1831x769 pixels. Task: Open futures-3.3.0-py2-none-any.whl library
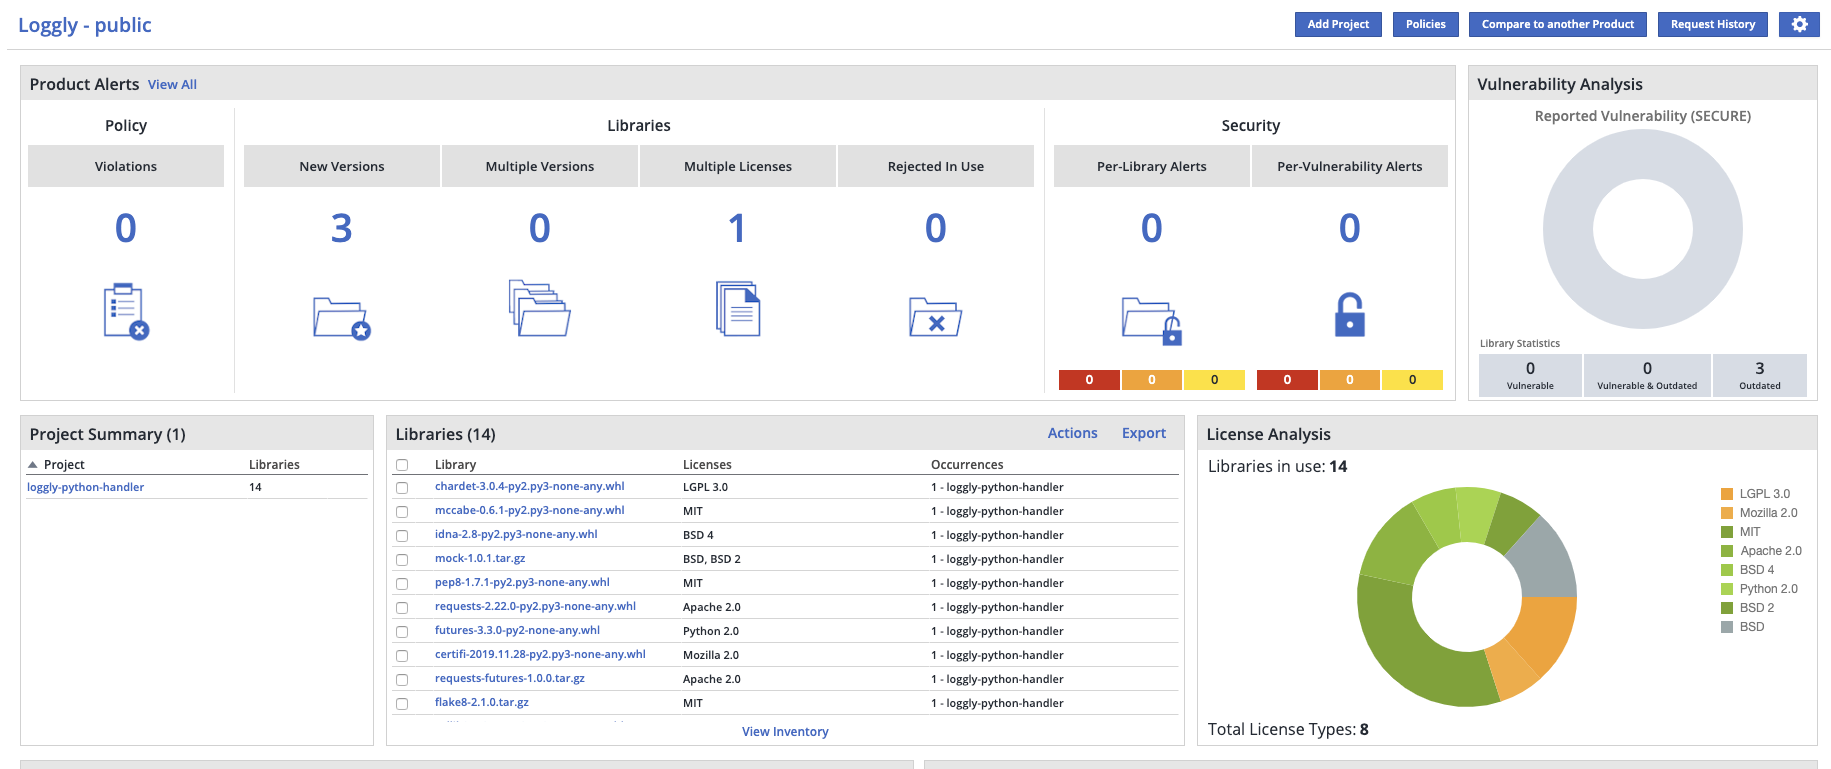(x=517, y=630)
